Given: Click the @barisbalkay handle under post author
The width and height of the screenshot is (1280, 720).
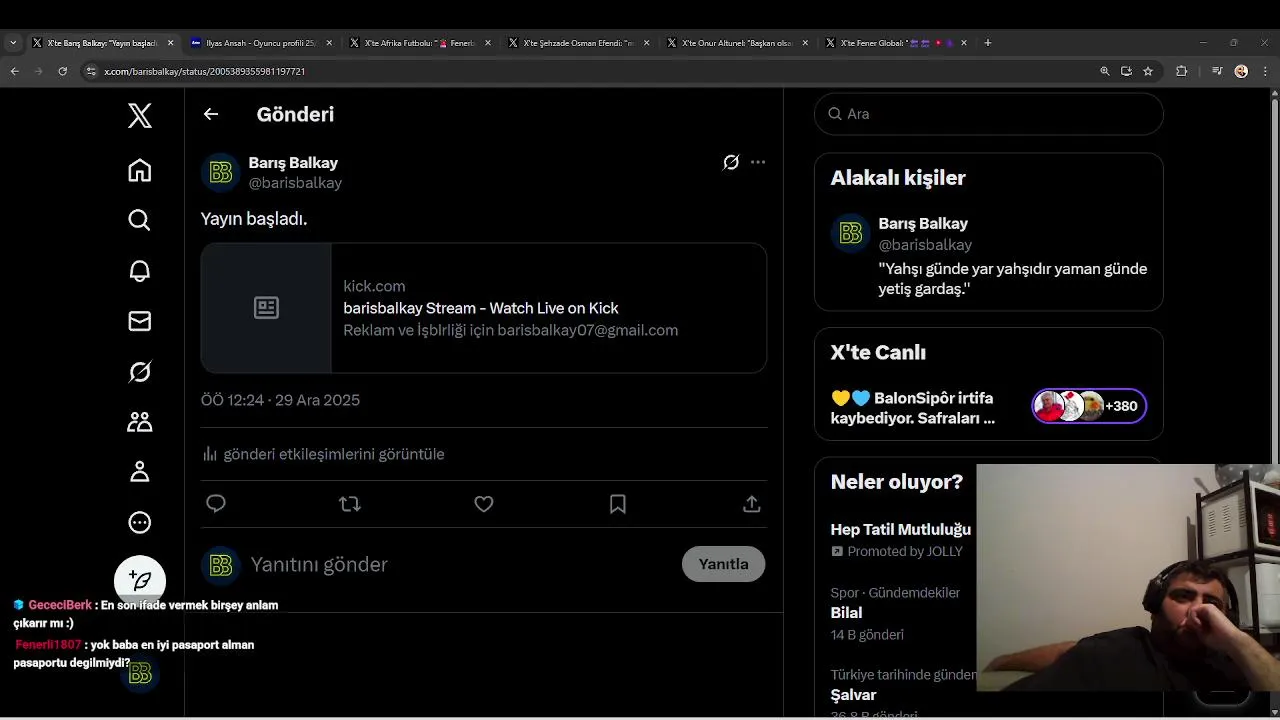Looking at the screenshot, I should [x=295, y=183].
